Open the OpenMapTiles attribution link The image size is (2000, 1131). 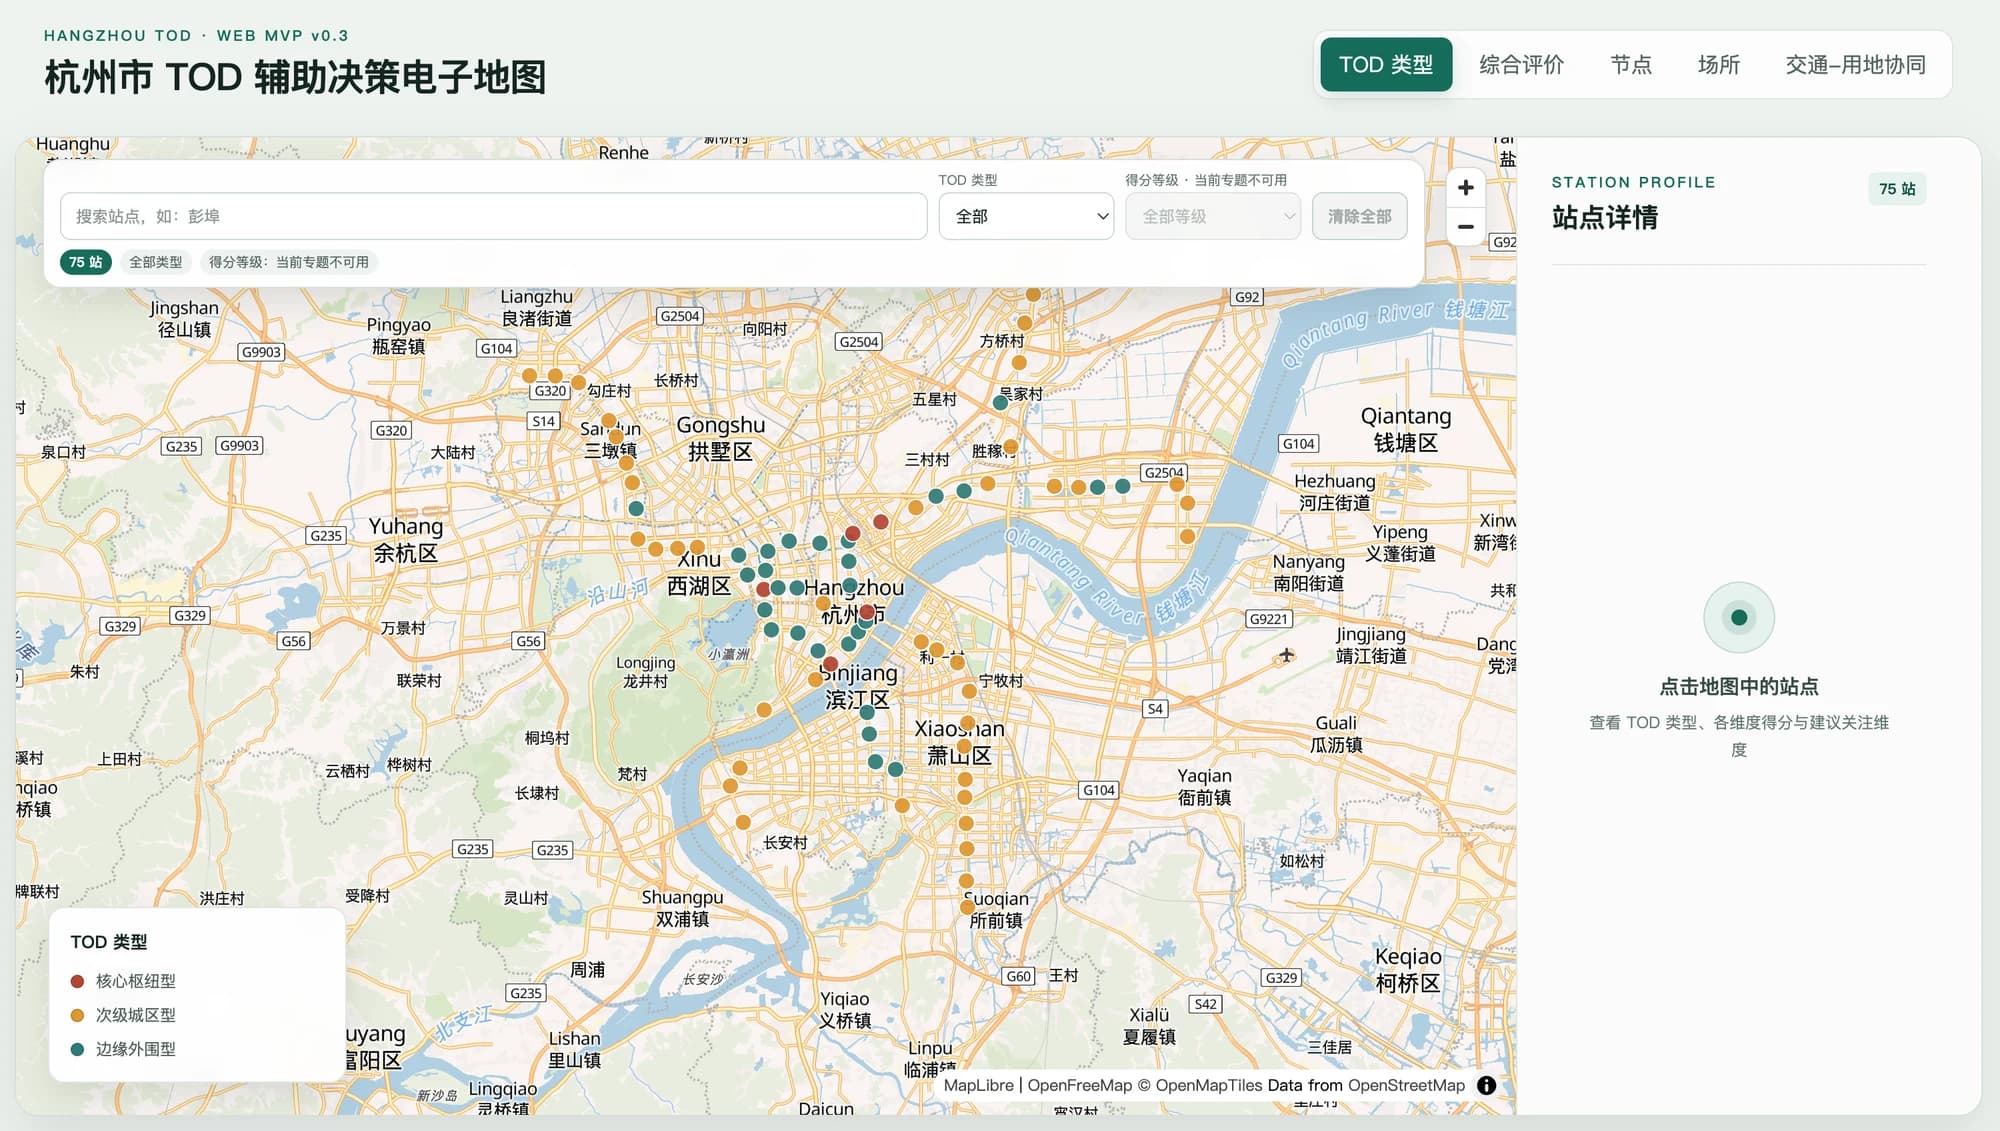click(1209, 1085)
